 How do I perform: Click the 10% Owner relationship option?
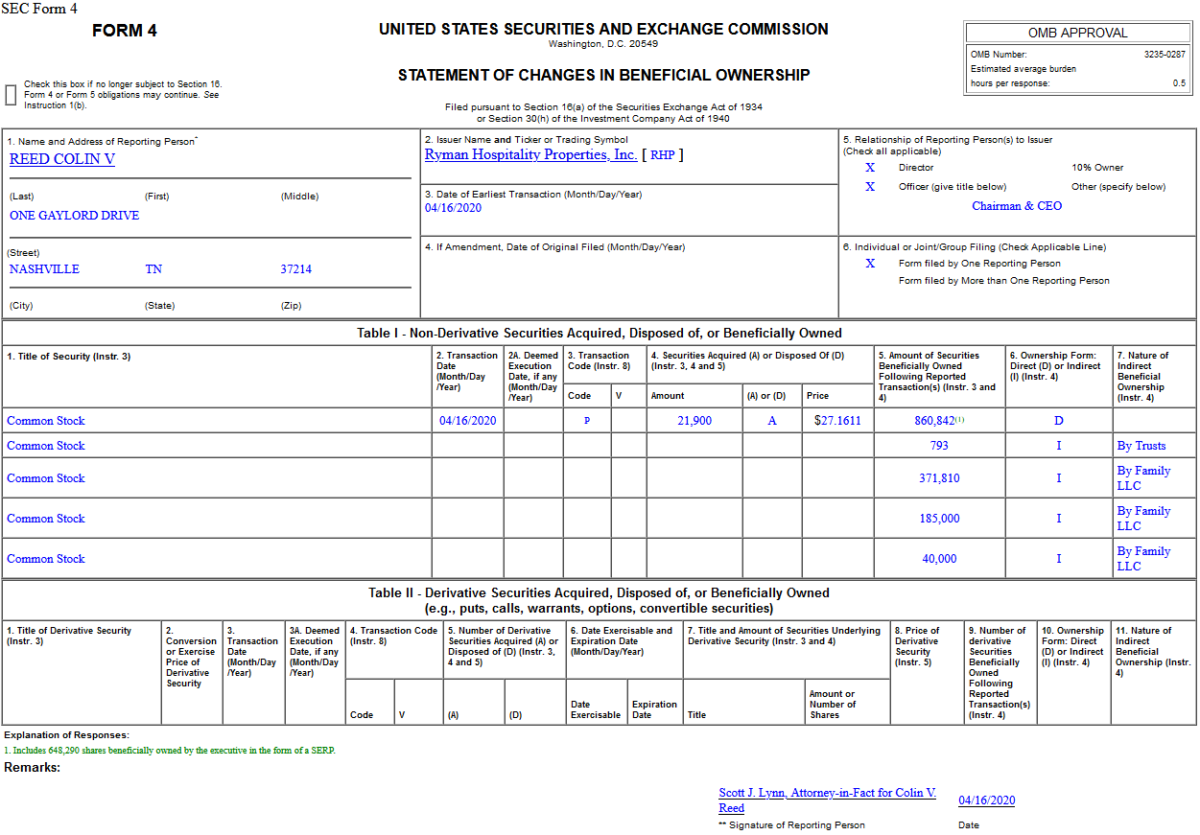coord(1097,168)
